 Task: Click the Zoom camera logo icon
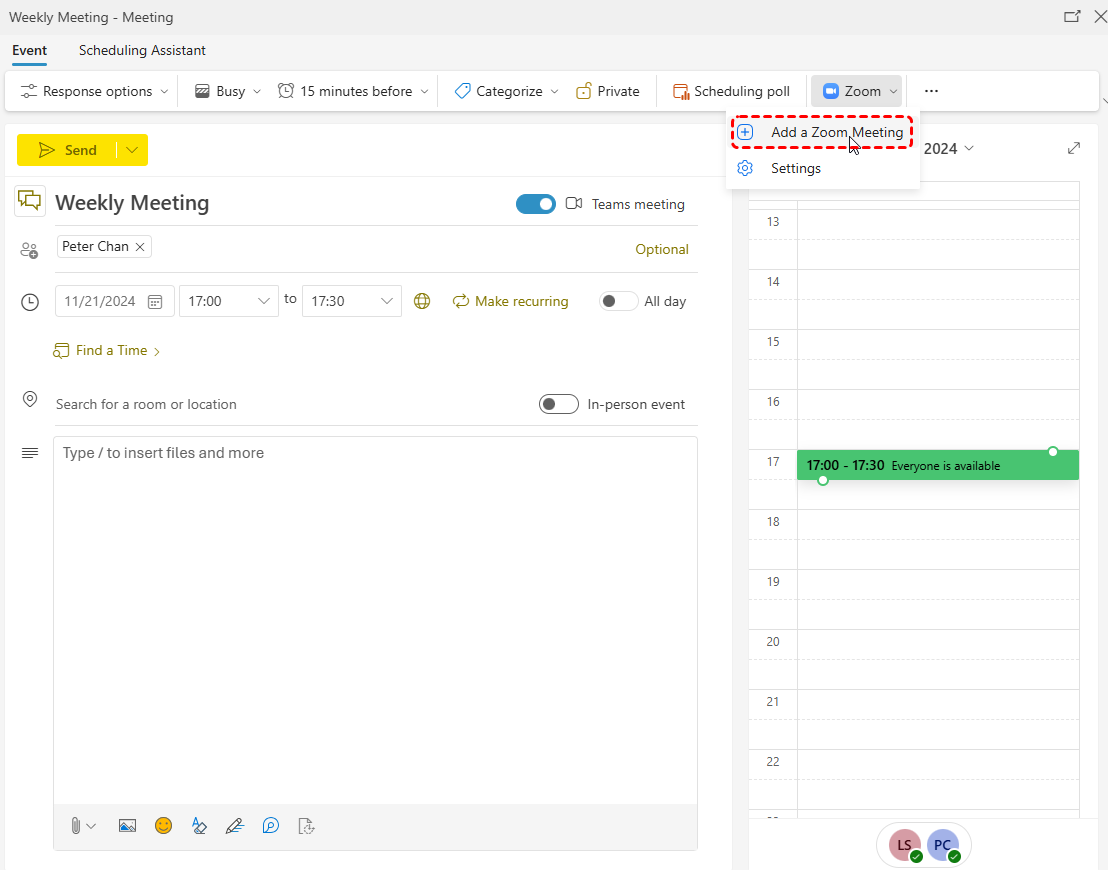(x=831, y=91)
